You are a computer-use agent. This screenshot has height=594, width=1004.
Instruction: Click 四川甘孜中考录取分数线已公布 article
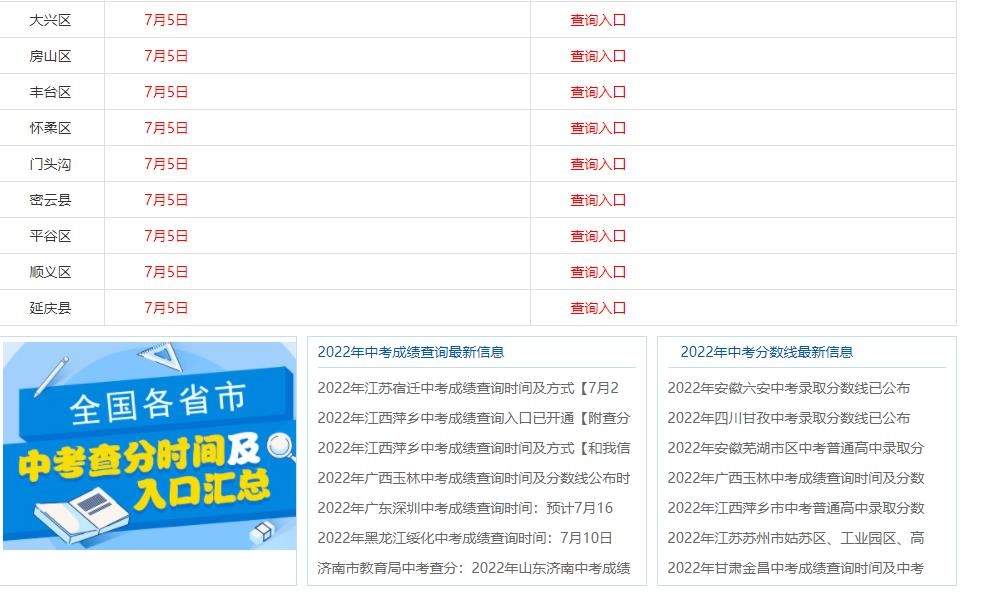tap(789, 418)
